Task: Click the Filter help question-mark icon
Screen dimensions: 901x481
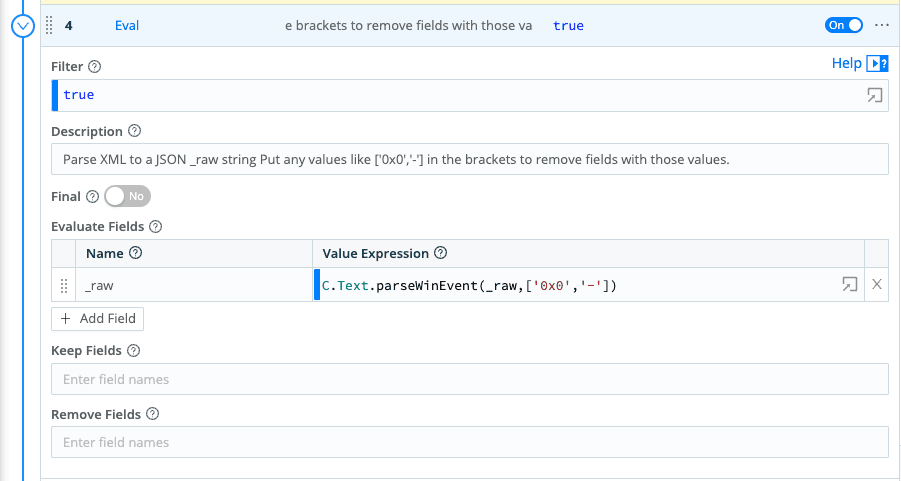Action: (x=95, y=67)
